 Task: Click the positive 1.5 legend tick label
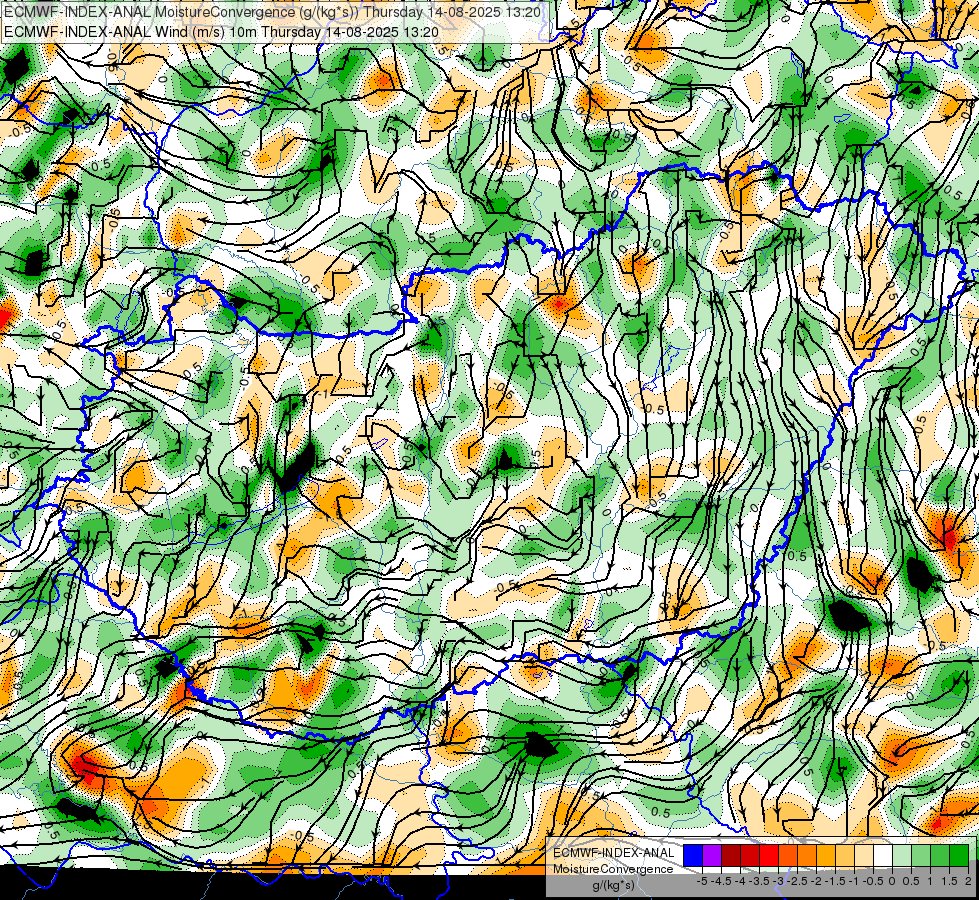(x=949, y=881)
